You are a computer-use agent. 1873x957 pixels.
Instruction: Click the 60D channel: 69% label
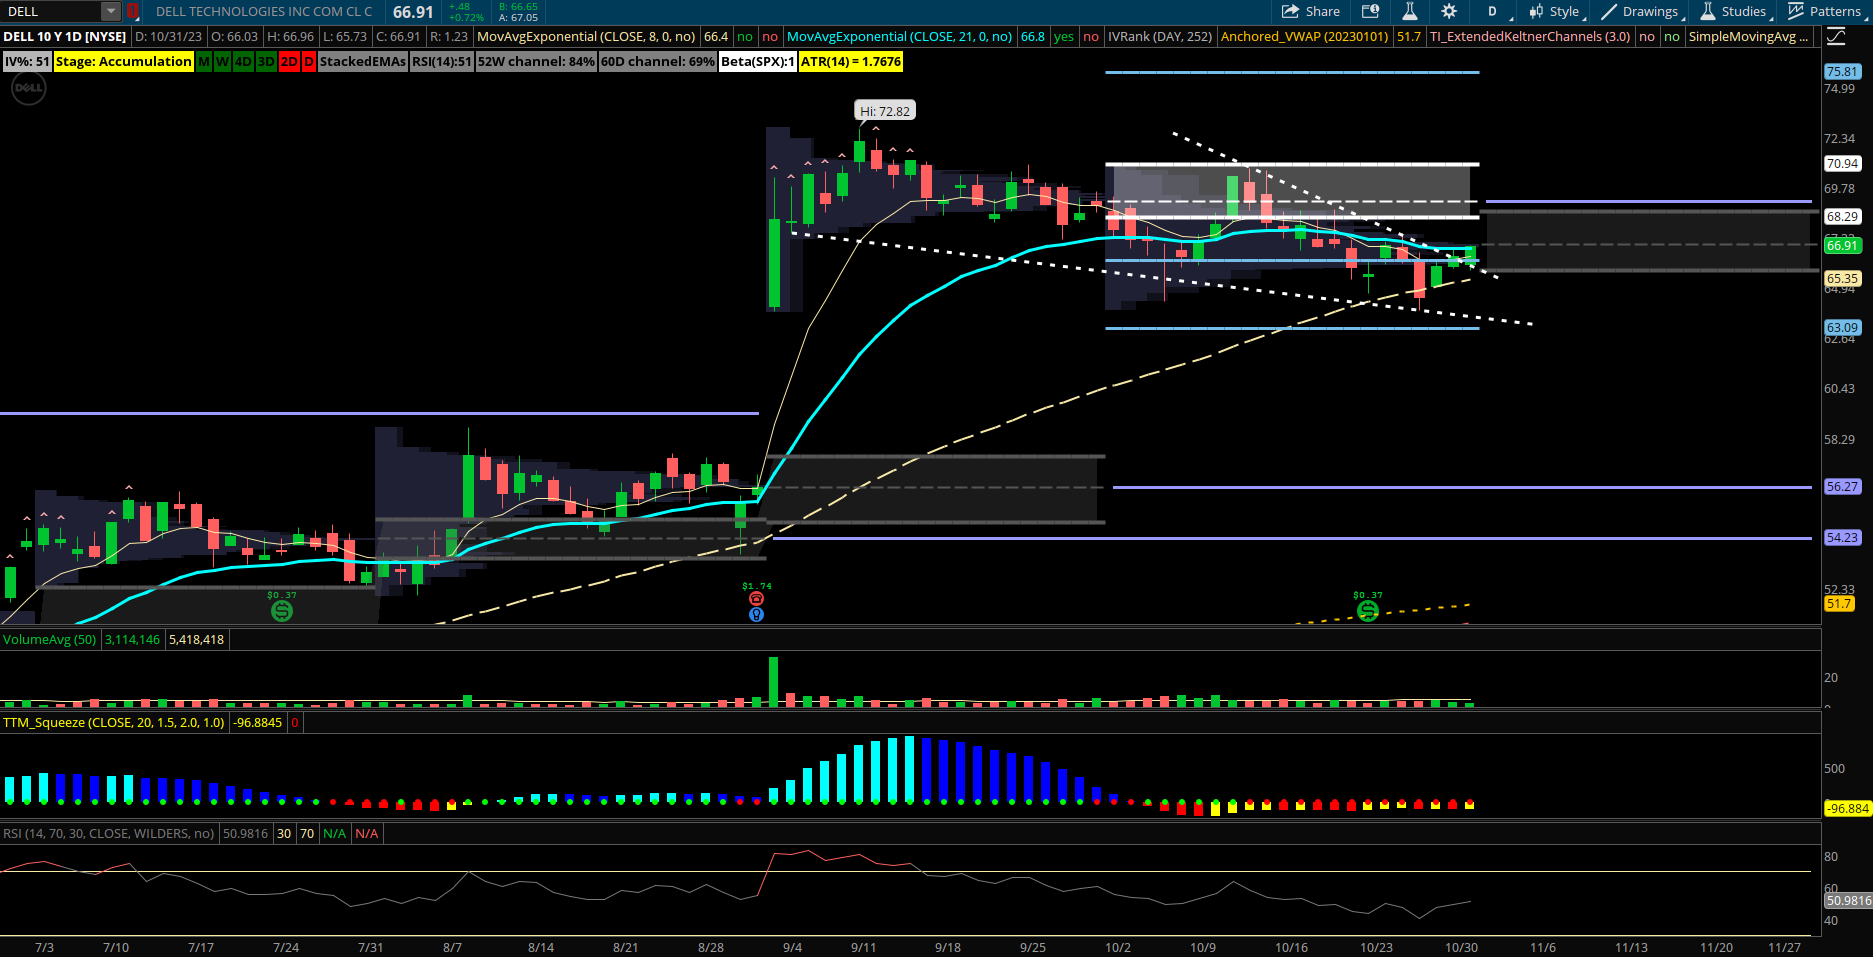coord(658,62)
